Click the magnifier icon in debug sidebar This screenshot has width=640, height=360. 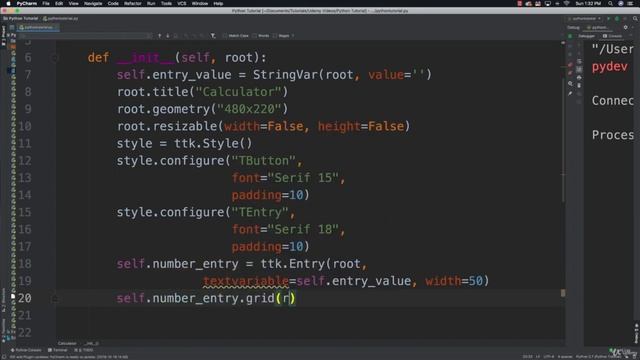[570, 84]
